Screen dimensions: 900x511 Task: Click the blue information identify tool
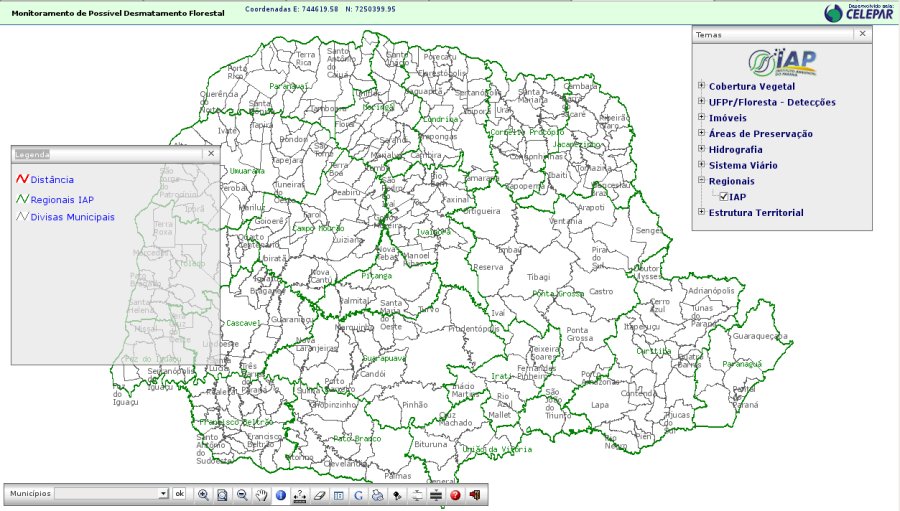[x=280, y=494]
